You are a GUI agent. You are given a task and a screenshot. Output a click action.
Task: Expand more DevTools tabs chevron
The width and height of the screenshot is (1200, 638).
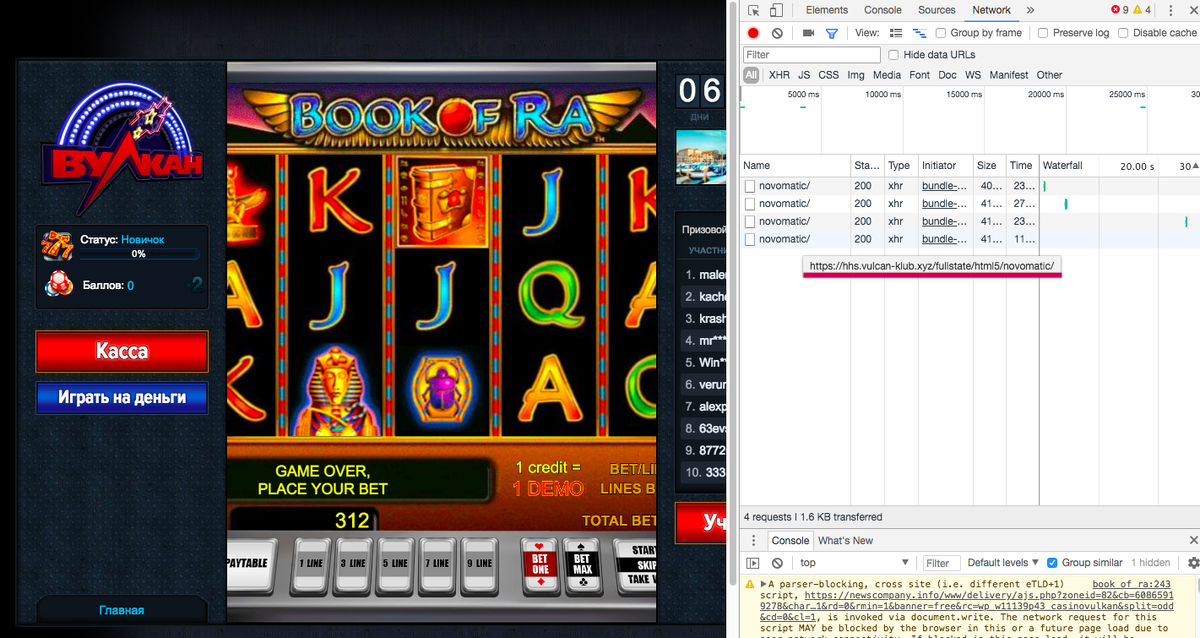pos(1030,10)
